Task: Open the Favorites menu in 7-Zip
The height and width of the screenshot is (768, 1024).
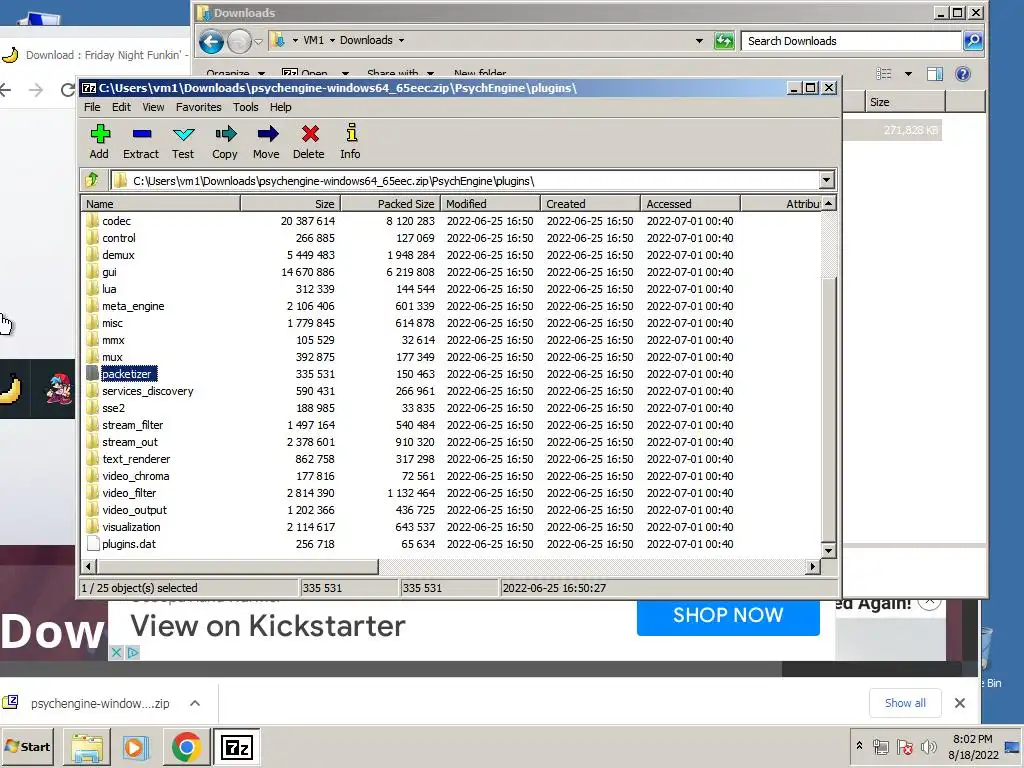Action: point(199,107)
